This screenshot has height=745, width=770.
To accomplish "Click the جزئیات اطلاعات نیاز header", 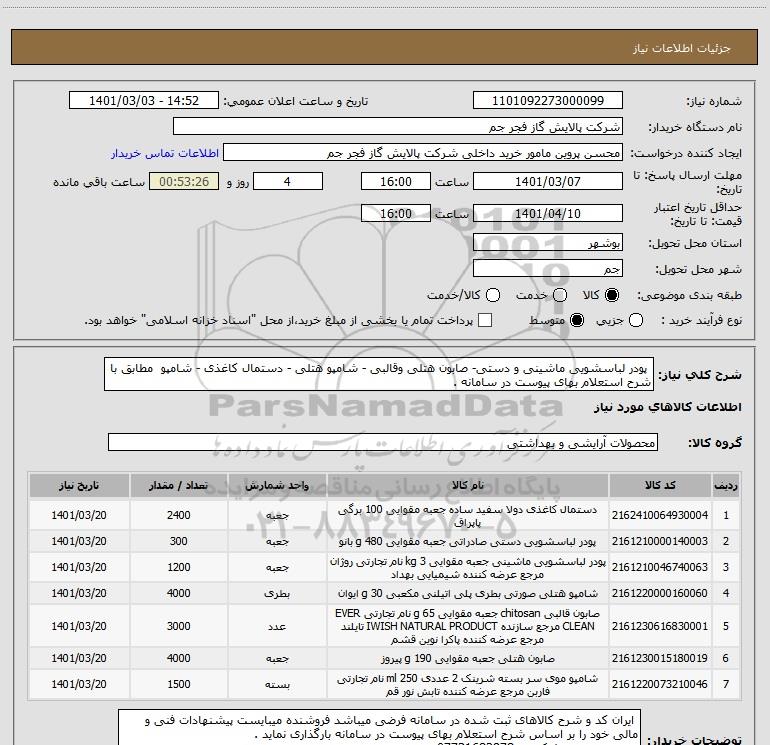I will pos(681,48).
